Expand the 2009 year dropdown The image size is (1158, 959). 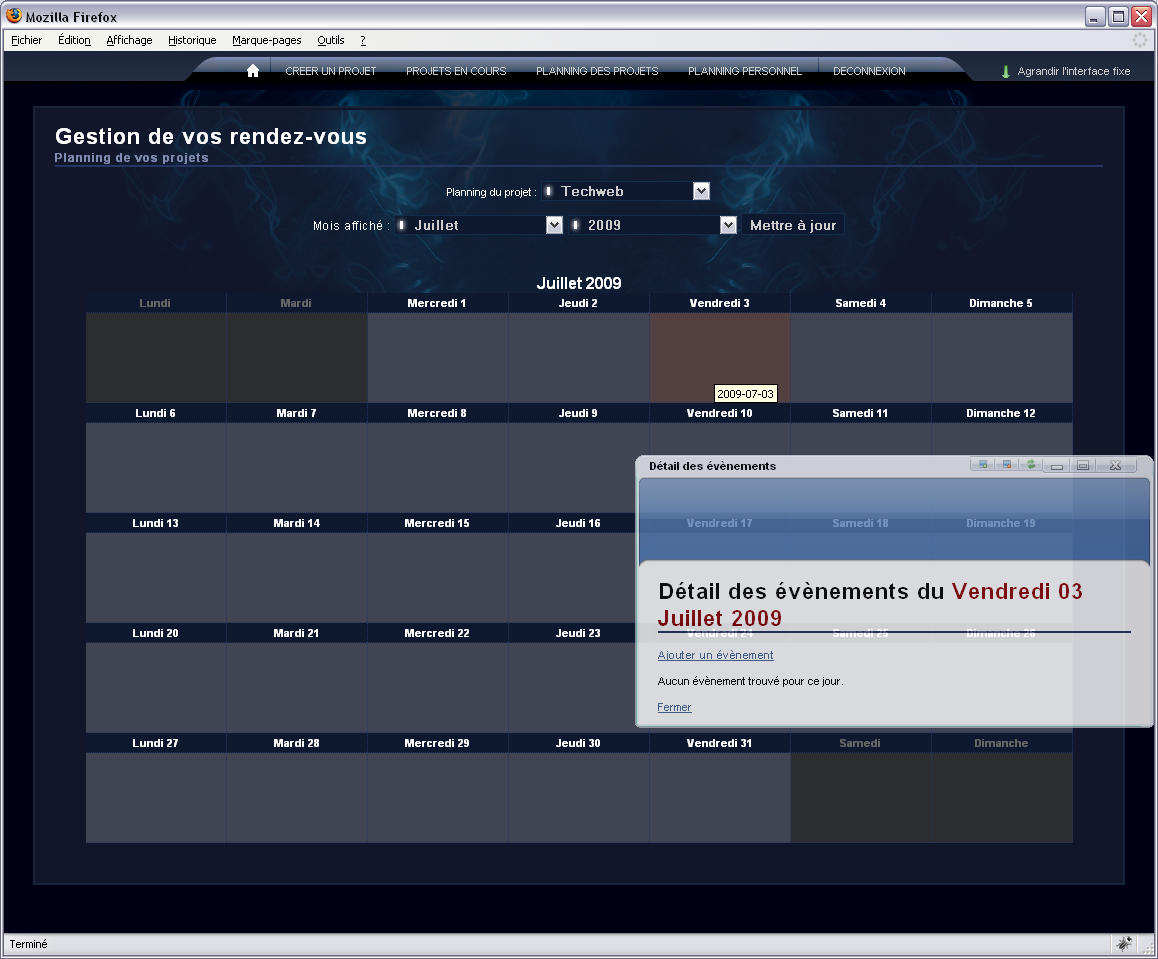(x=728, y=225)
